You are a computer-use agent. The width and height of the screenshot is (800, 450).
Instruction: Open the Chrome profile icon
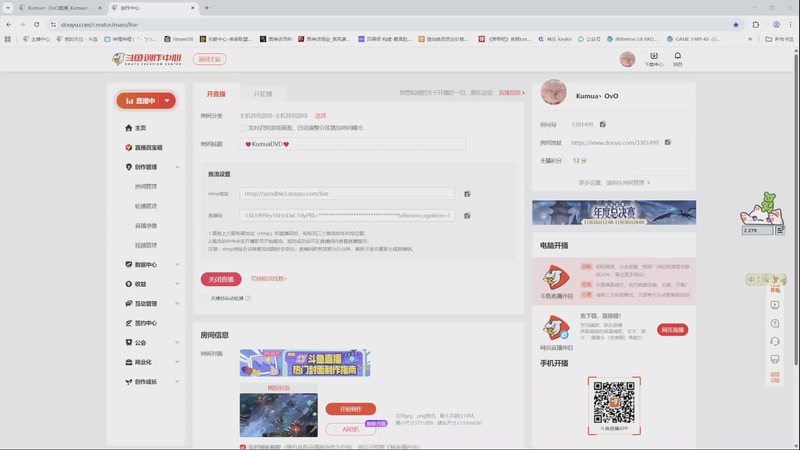776,24
